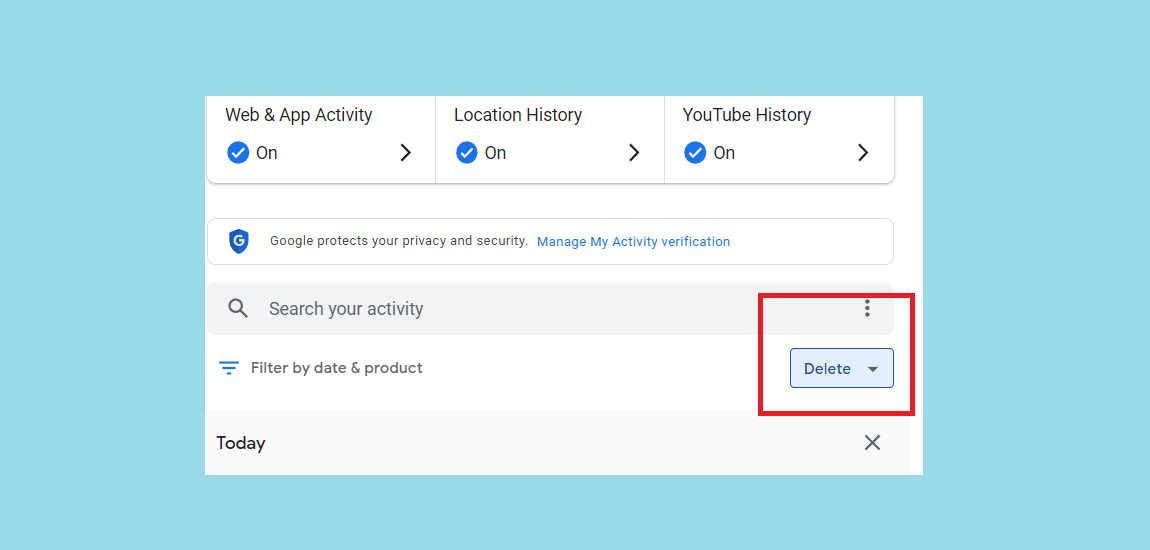Click the Location History chevron arrow
This screenshot has width=1150, height=550.
[634, 153]
